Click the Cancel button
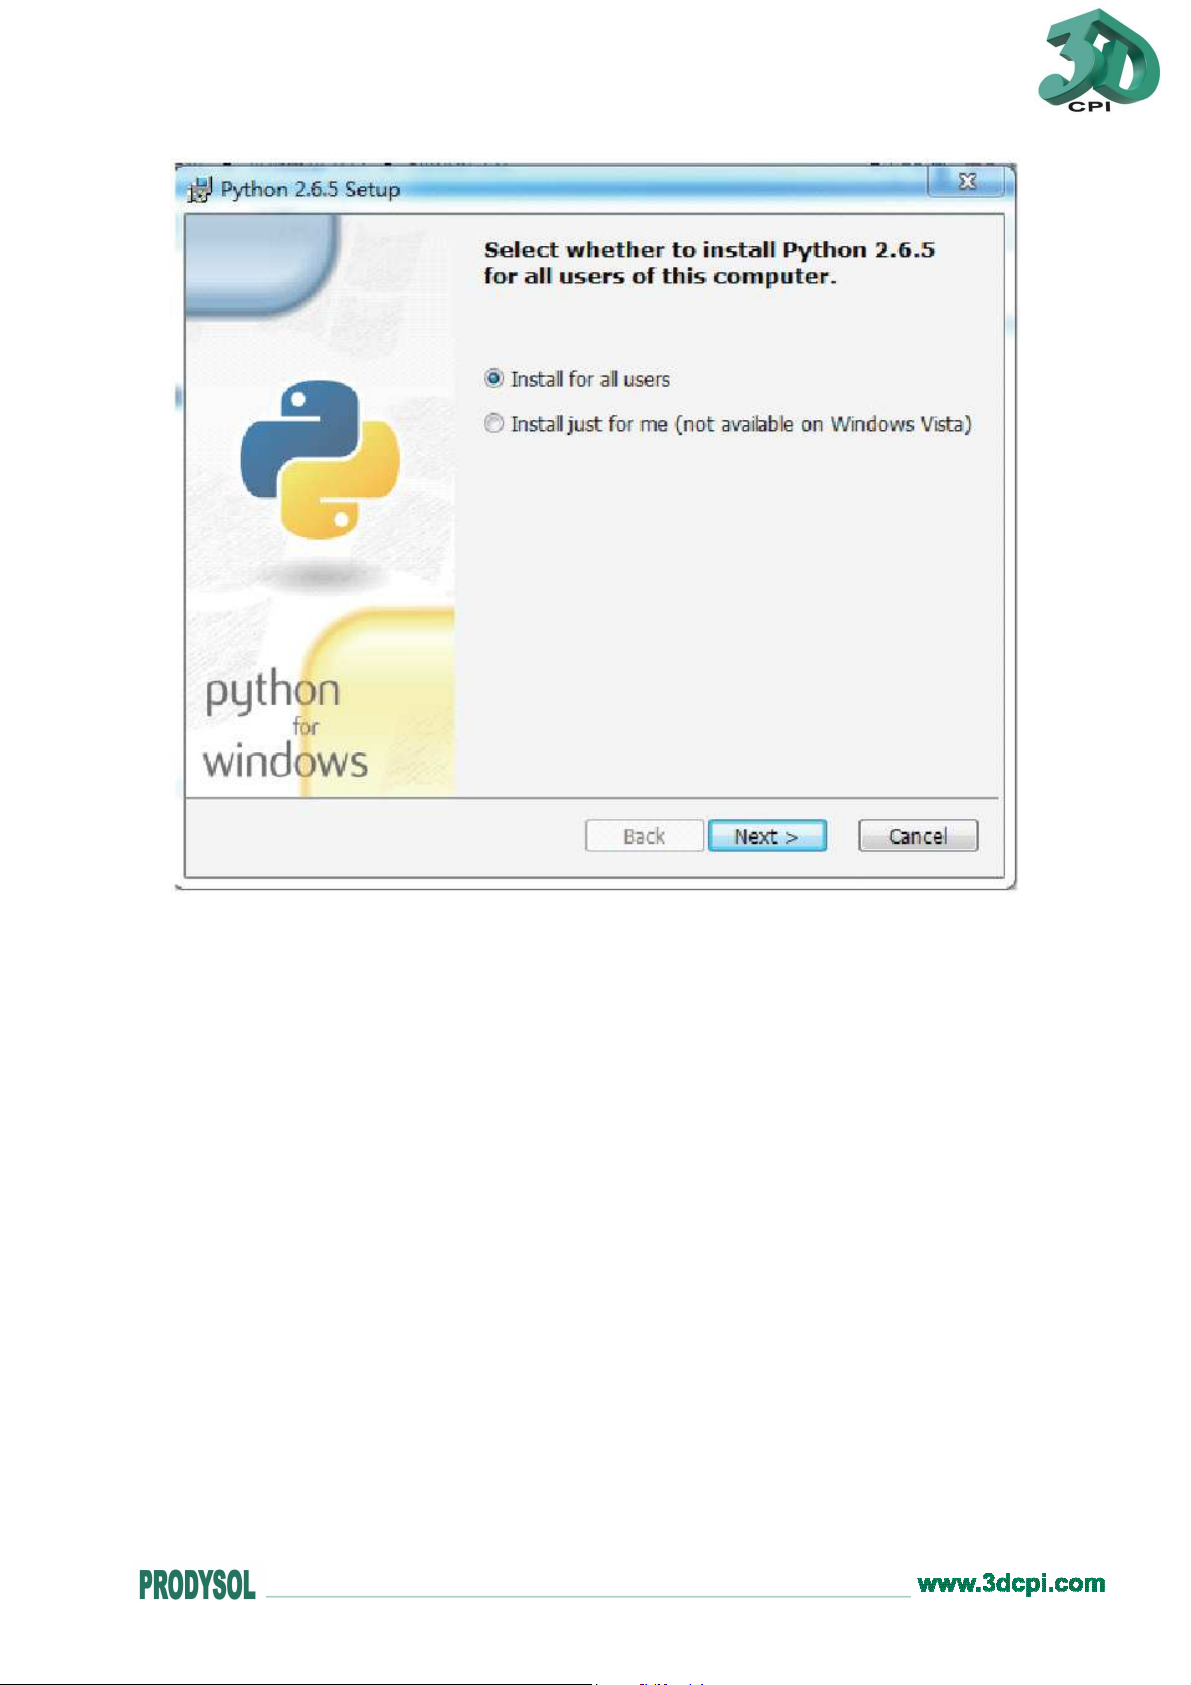 [x=918, y=836]
